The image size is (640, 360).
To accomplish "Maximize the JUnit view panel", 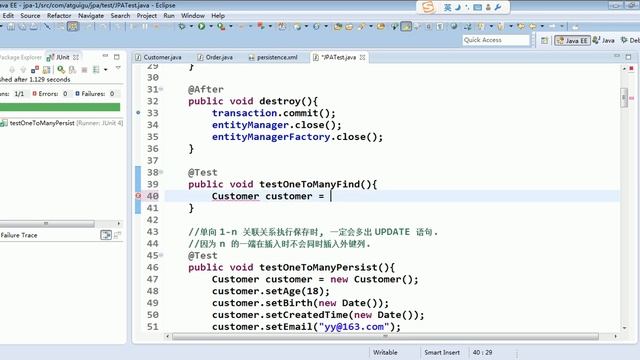I will 117,57.
